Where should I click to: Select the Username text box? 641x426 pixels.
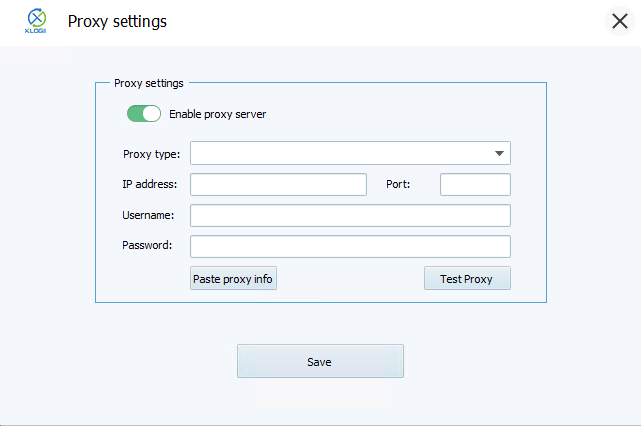(350, 215)
